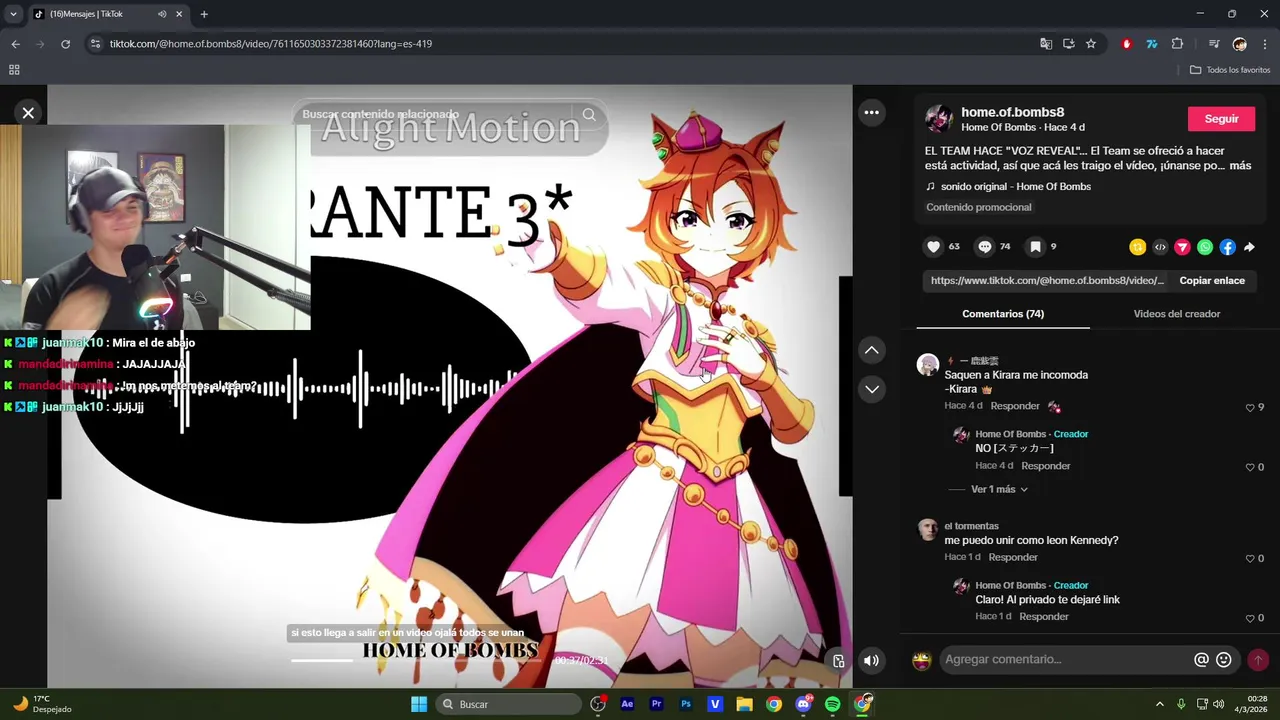Viewport: 1280px width, 720px height.
Task: Follow home.of.bombs8 with Seguir button
Action: pyautogui.click(x=1221, y=118)
